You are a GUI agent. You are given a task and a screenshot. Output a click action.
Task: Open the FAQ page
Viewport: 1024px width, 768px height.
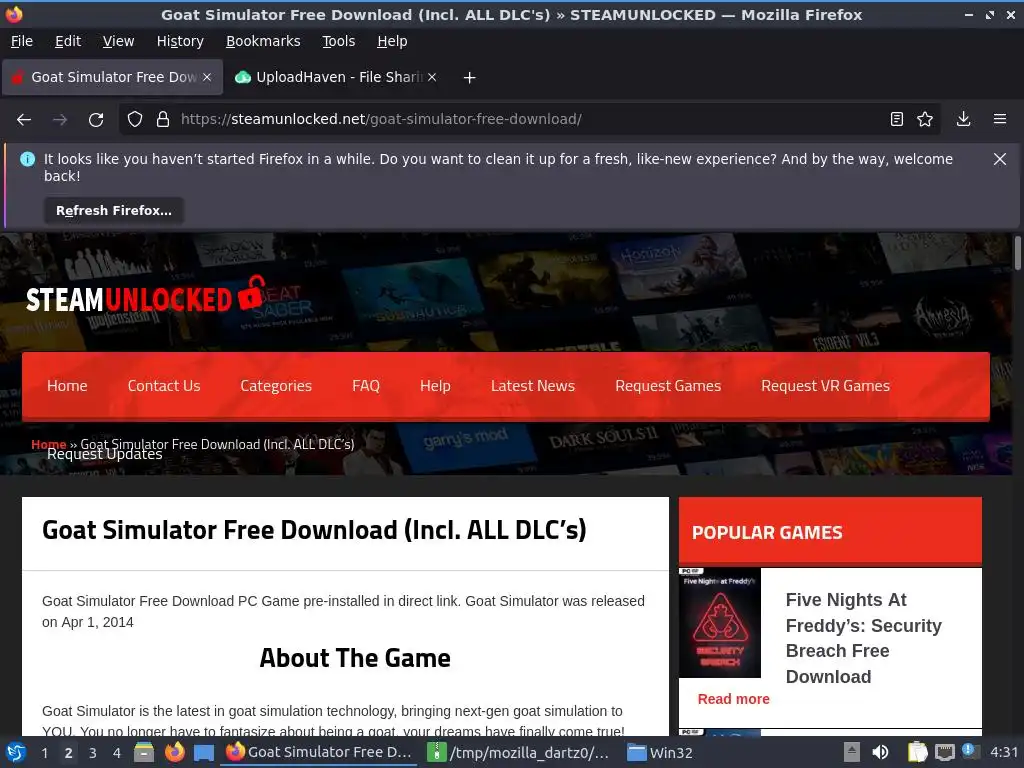point(366,386)
